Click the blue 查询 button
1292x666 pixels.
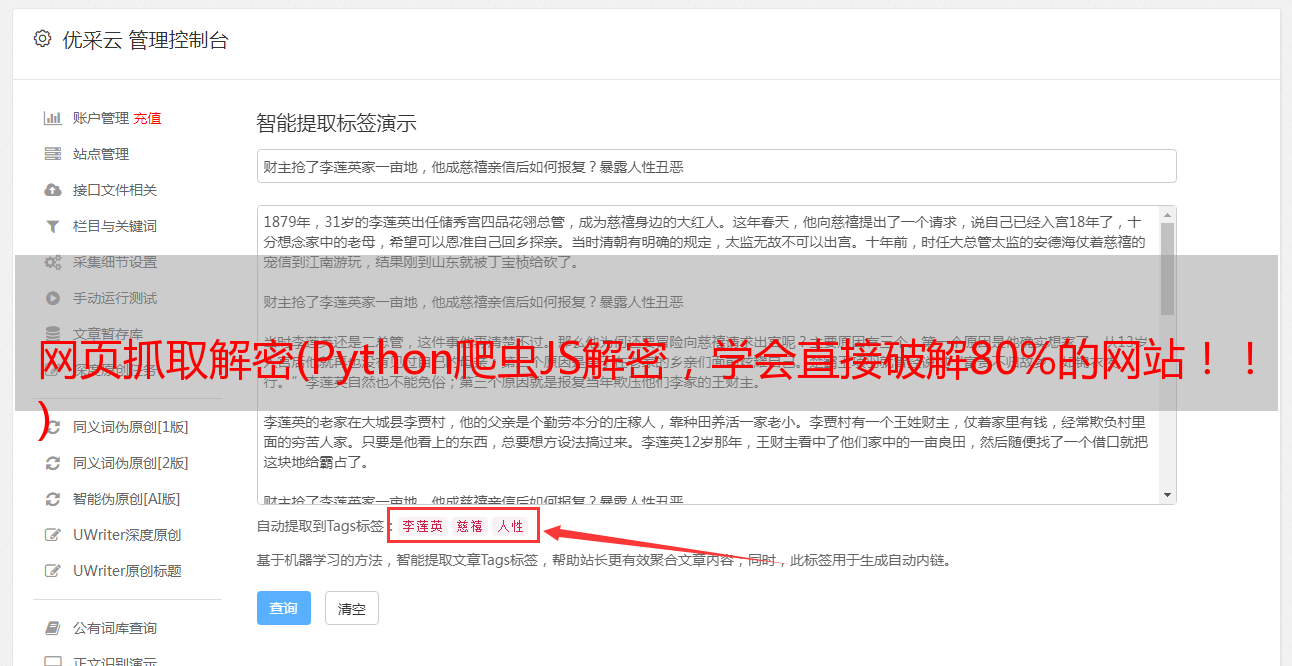(284, 608)
